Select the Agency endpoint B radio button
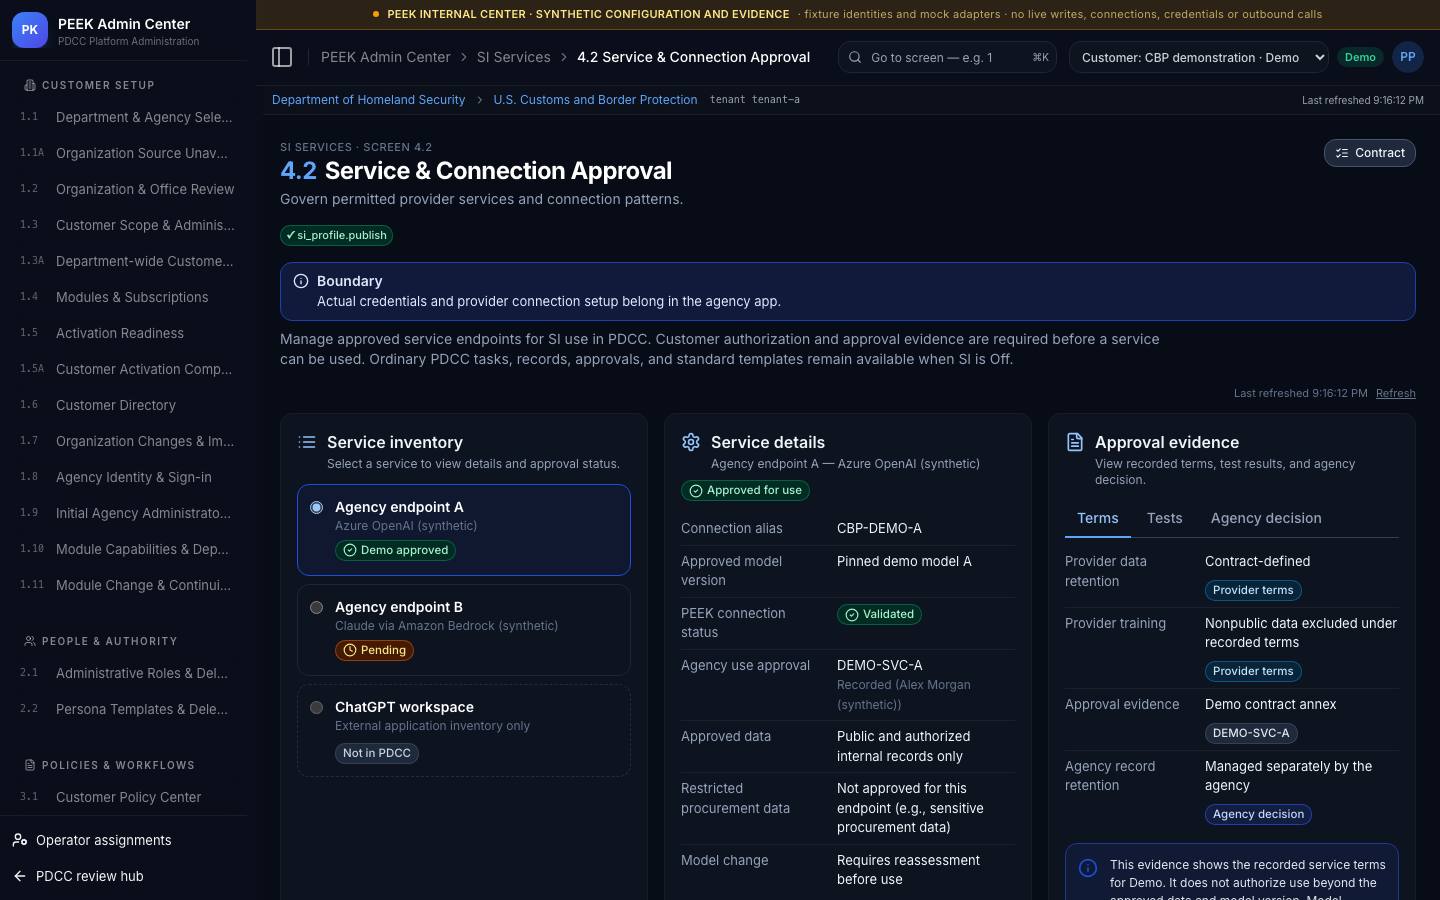The width and height of the screenshot is (1440, 900). click(x=317, y=607)
